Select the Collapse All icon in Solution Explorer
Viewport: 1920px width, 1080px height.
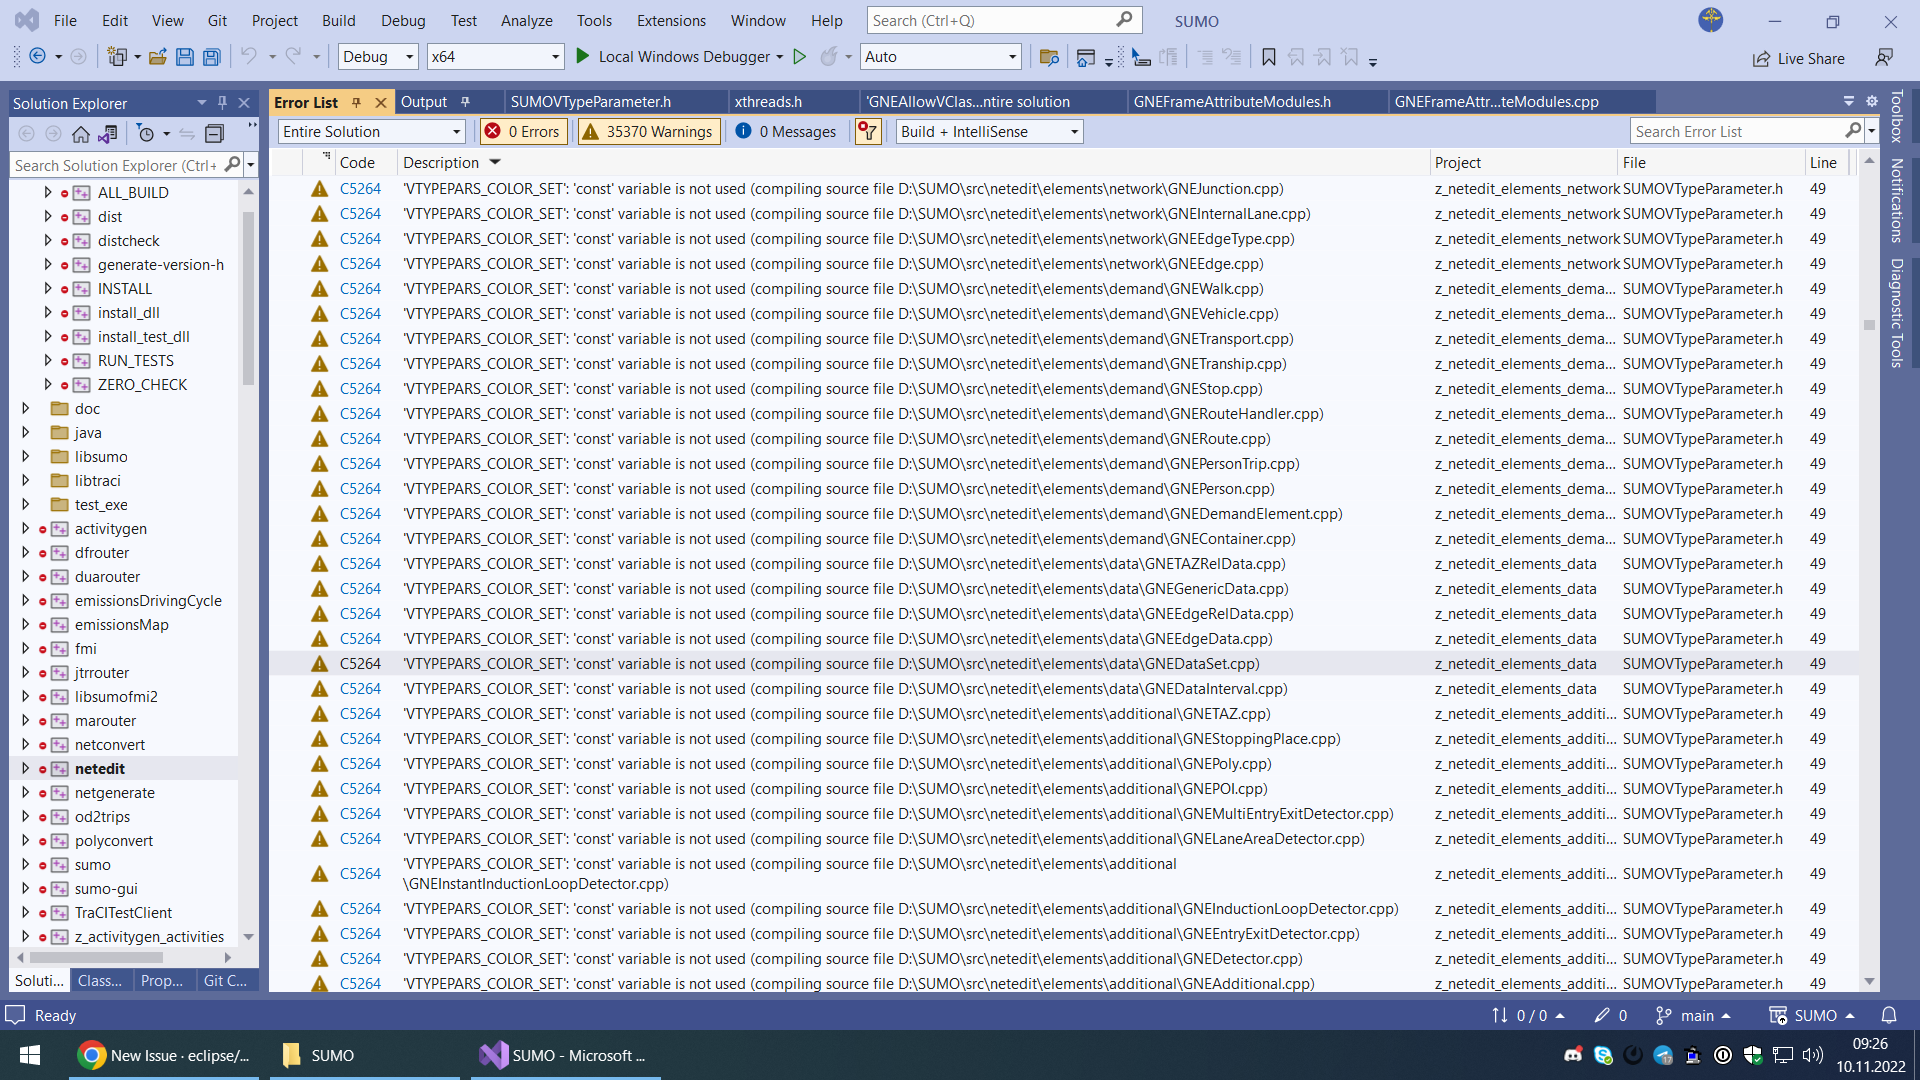[x=215, y=133]
